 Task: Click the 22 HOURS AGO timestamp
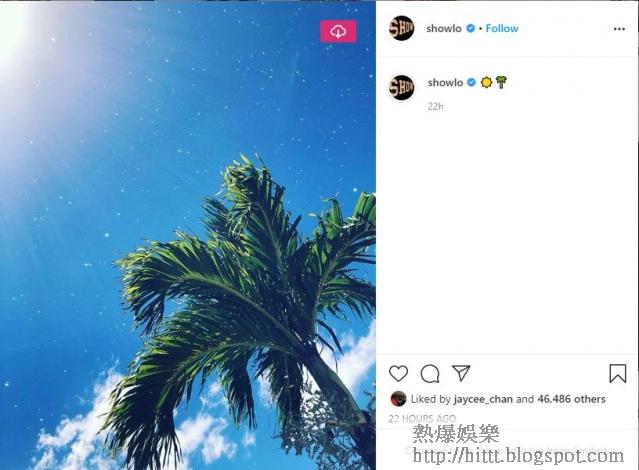(422, 419)
